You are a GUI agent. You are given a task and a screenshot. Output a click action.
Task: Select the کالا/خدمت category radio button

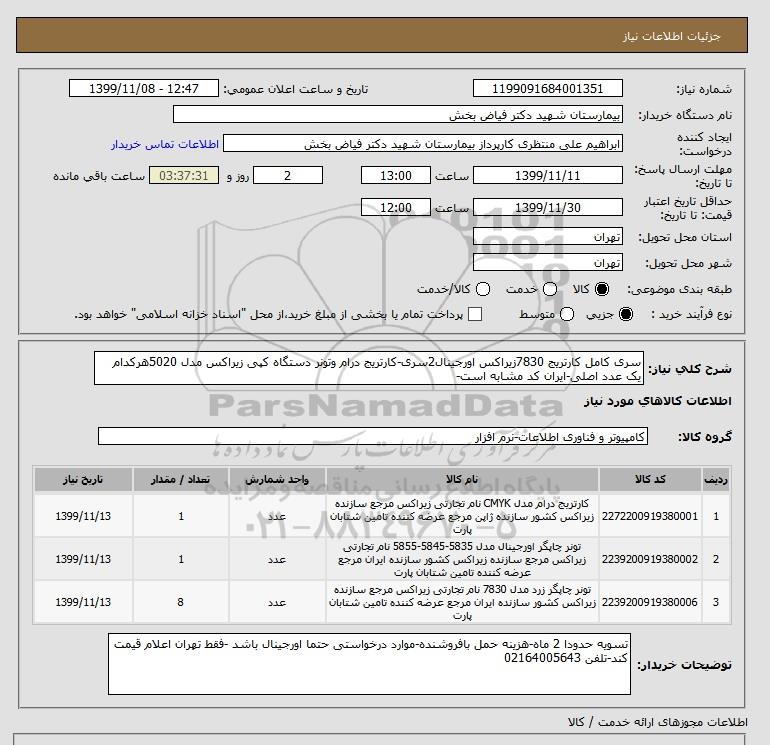tap(483, 289)
